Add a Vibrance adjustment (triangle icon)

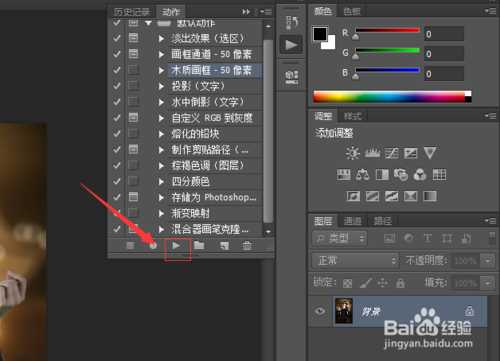pyautogui.click(x=430, y=153)
